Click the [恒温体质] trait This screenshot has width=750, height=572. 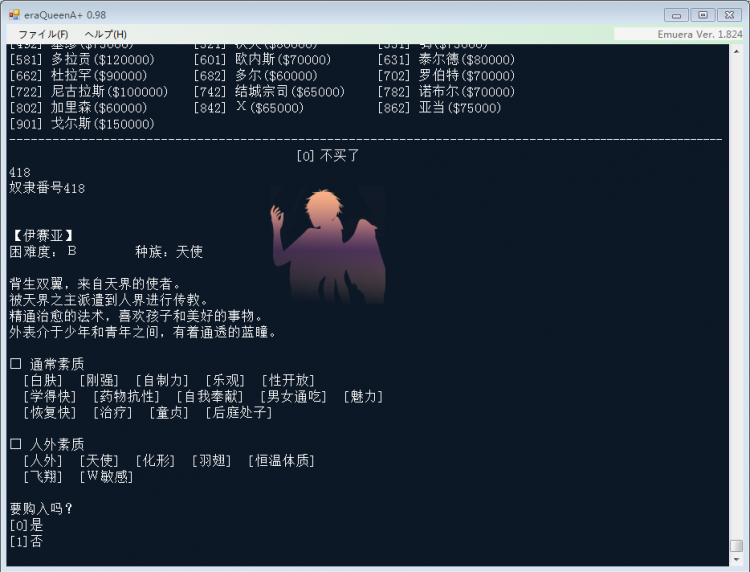tap(281, 461)
